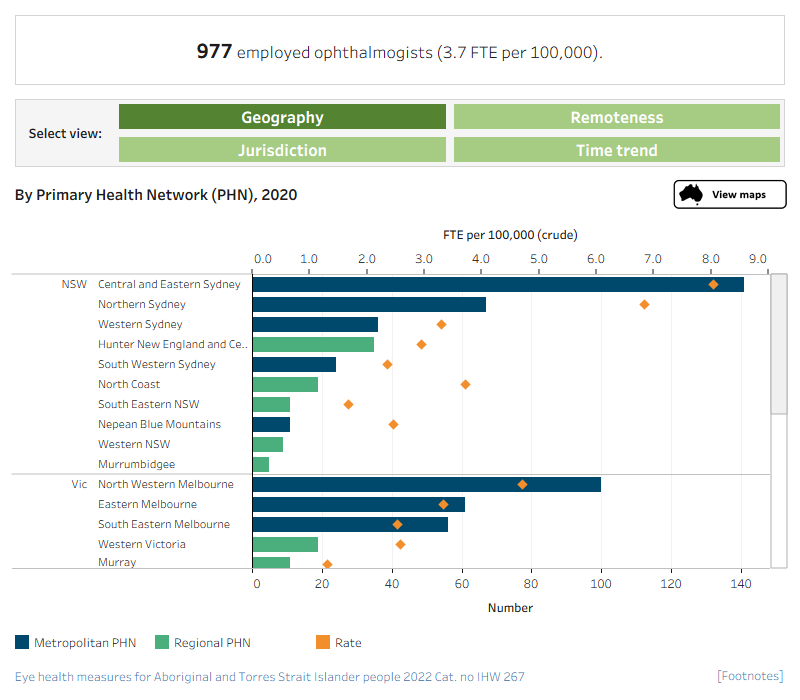The width and height of the screenshot is (800, 700).
Task: Click North Western Melbourne rate diamond
Action: pos(522,485)
